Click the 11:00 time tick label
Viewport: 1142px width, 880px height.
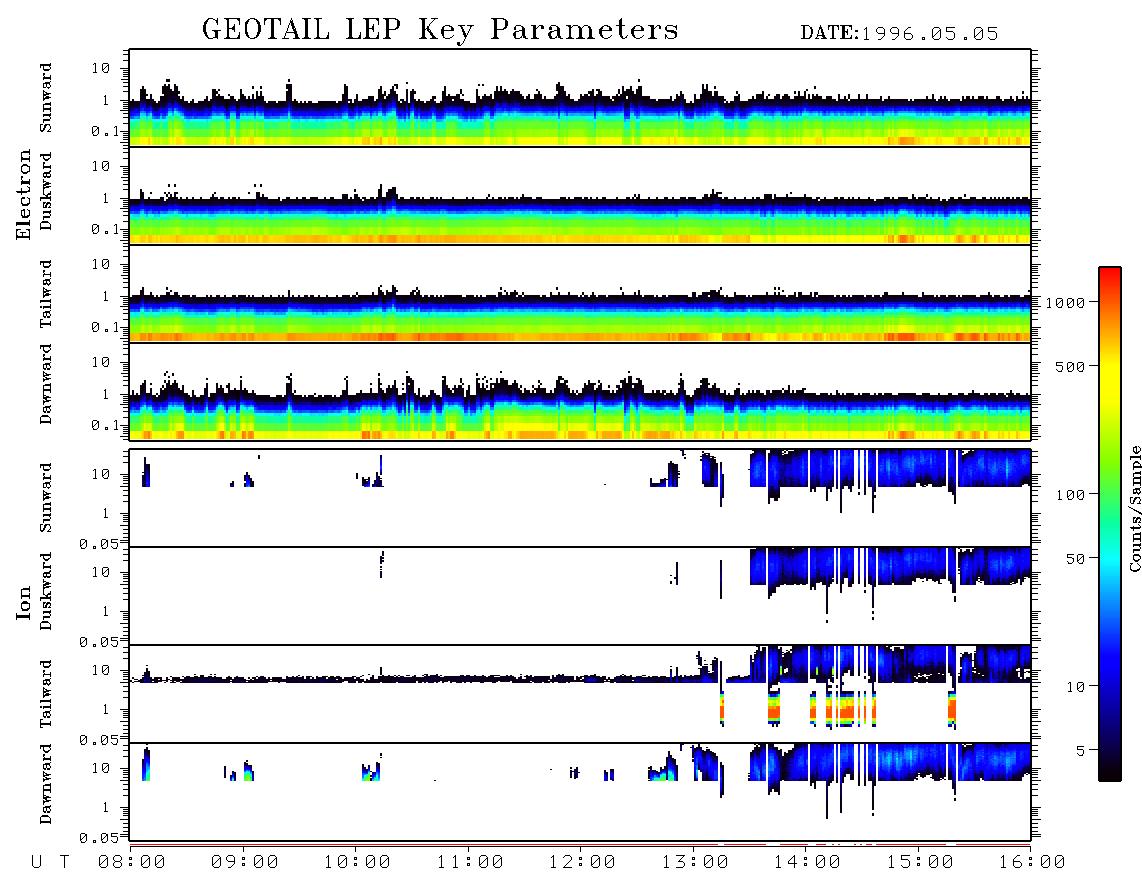point(470,863)
